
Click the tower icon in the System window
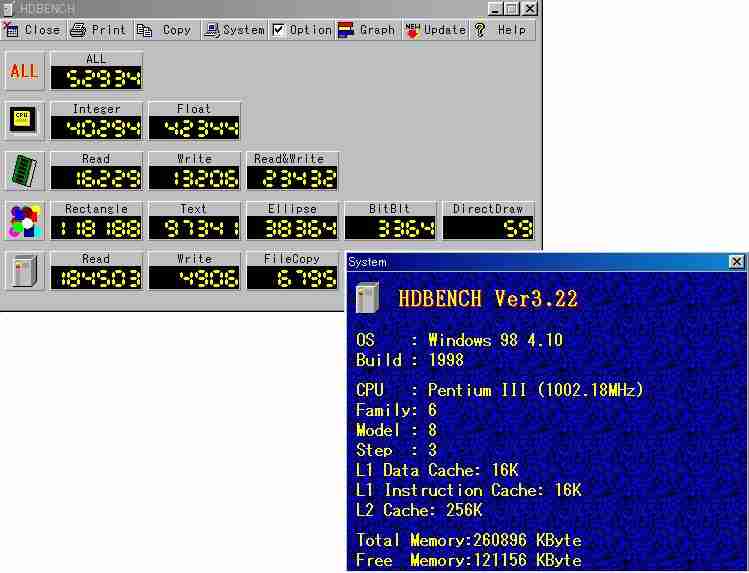[x=368, y=298]
